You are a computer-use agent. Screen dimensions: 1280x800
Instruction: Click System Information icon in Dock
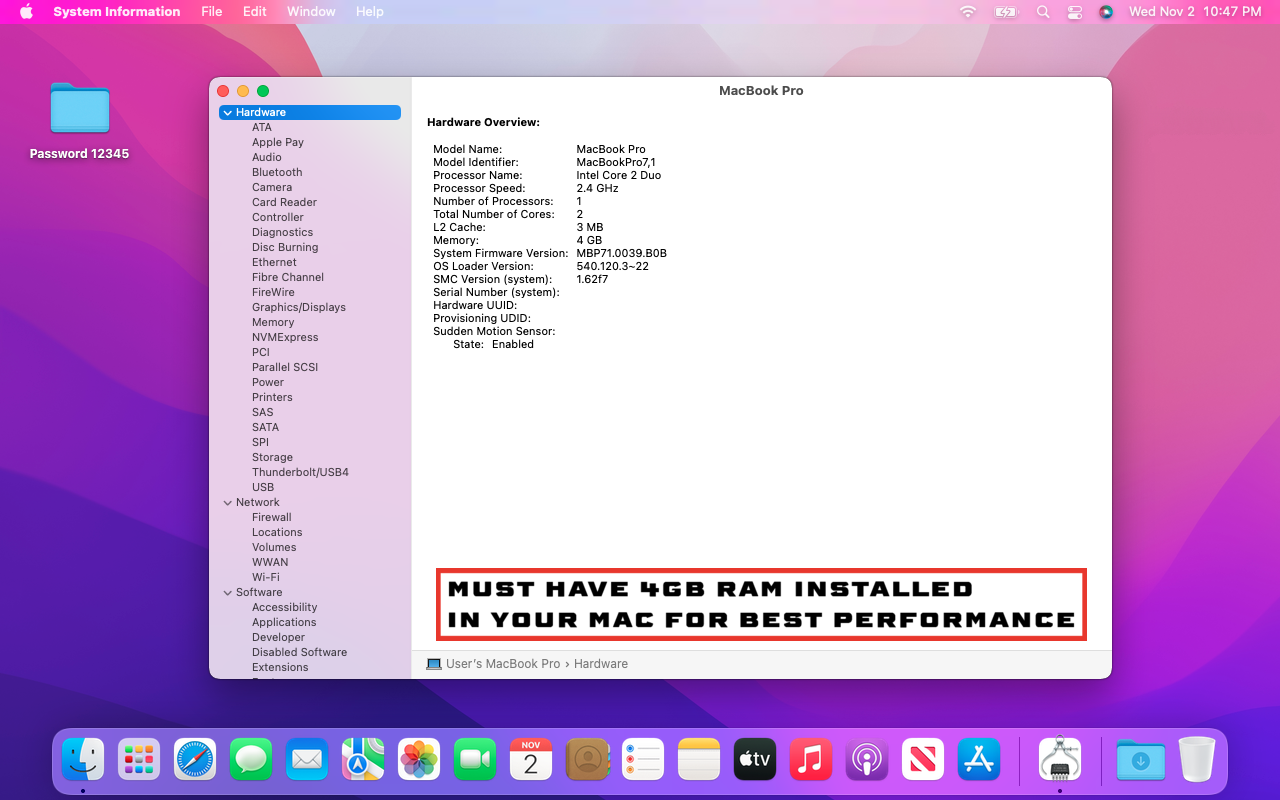click(x=1060, y=759)
